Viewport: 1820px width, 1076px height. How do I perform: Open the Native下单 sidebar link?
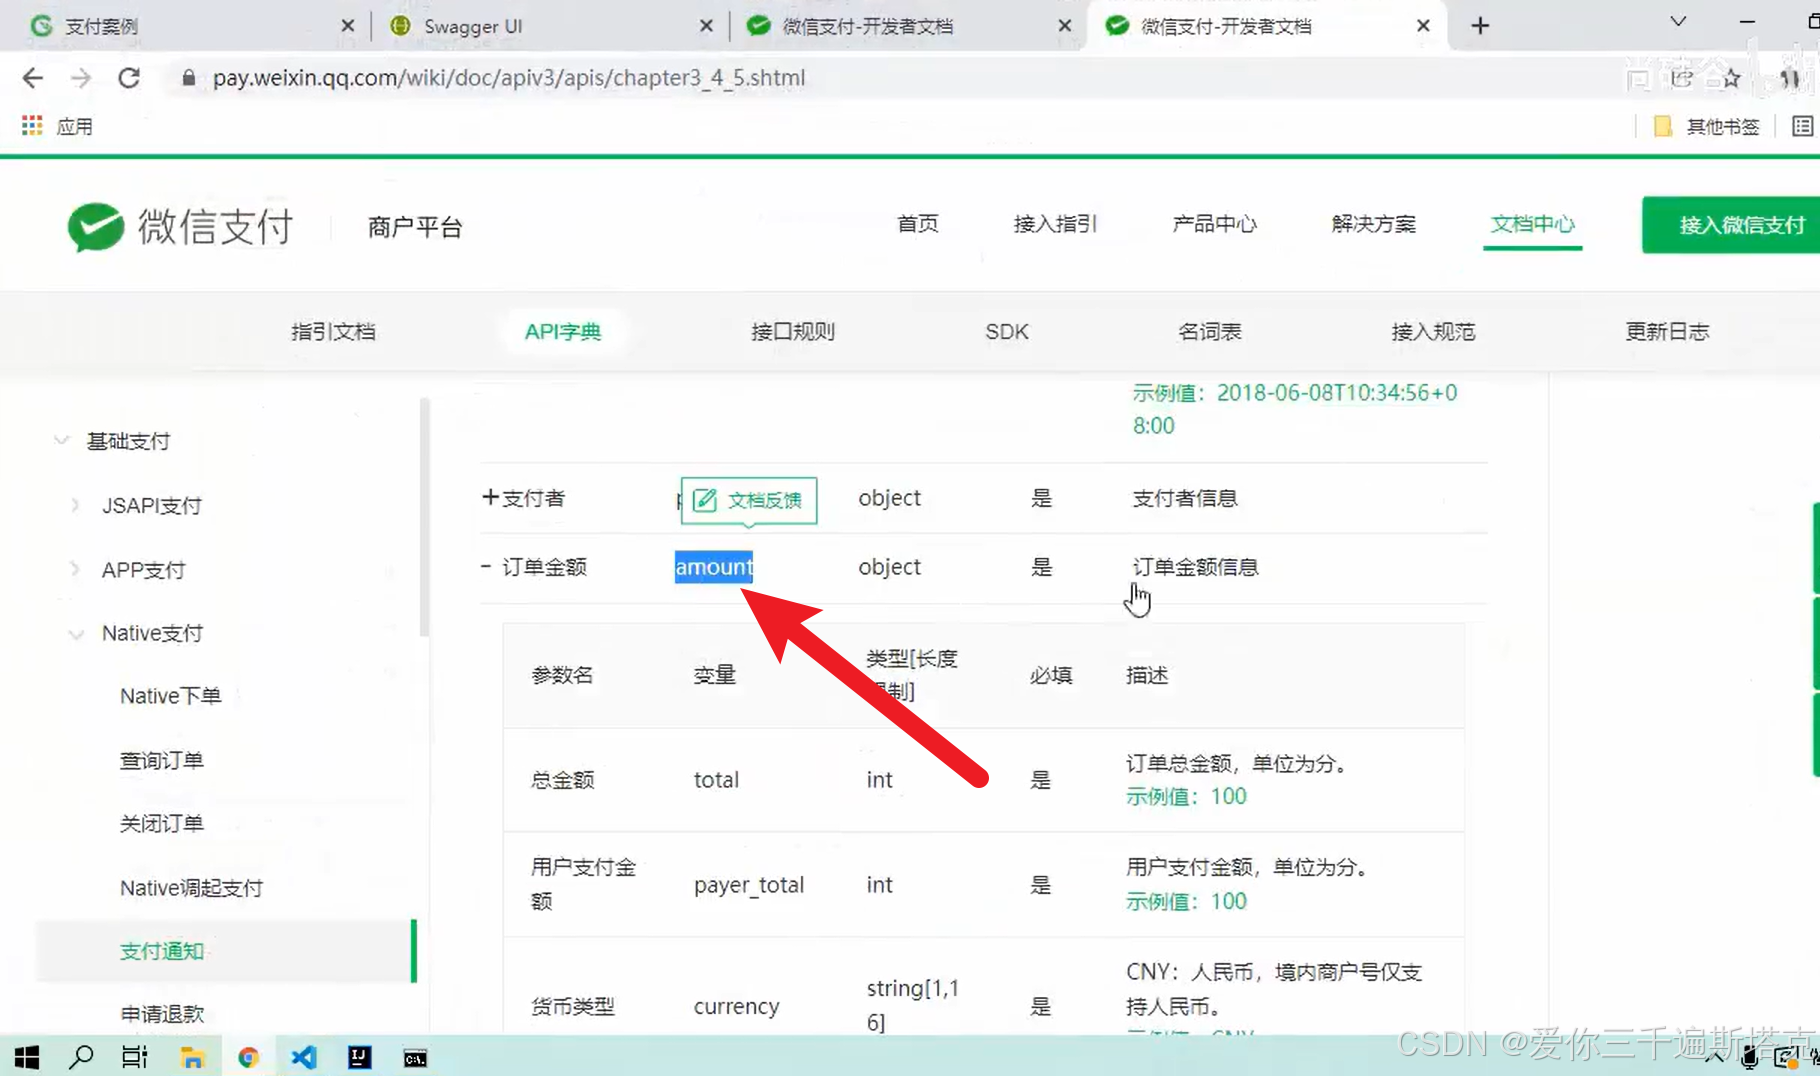tap(171, 696)
